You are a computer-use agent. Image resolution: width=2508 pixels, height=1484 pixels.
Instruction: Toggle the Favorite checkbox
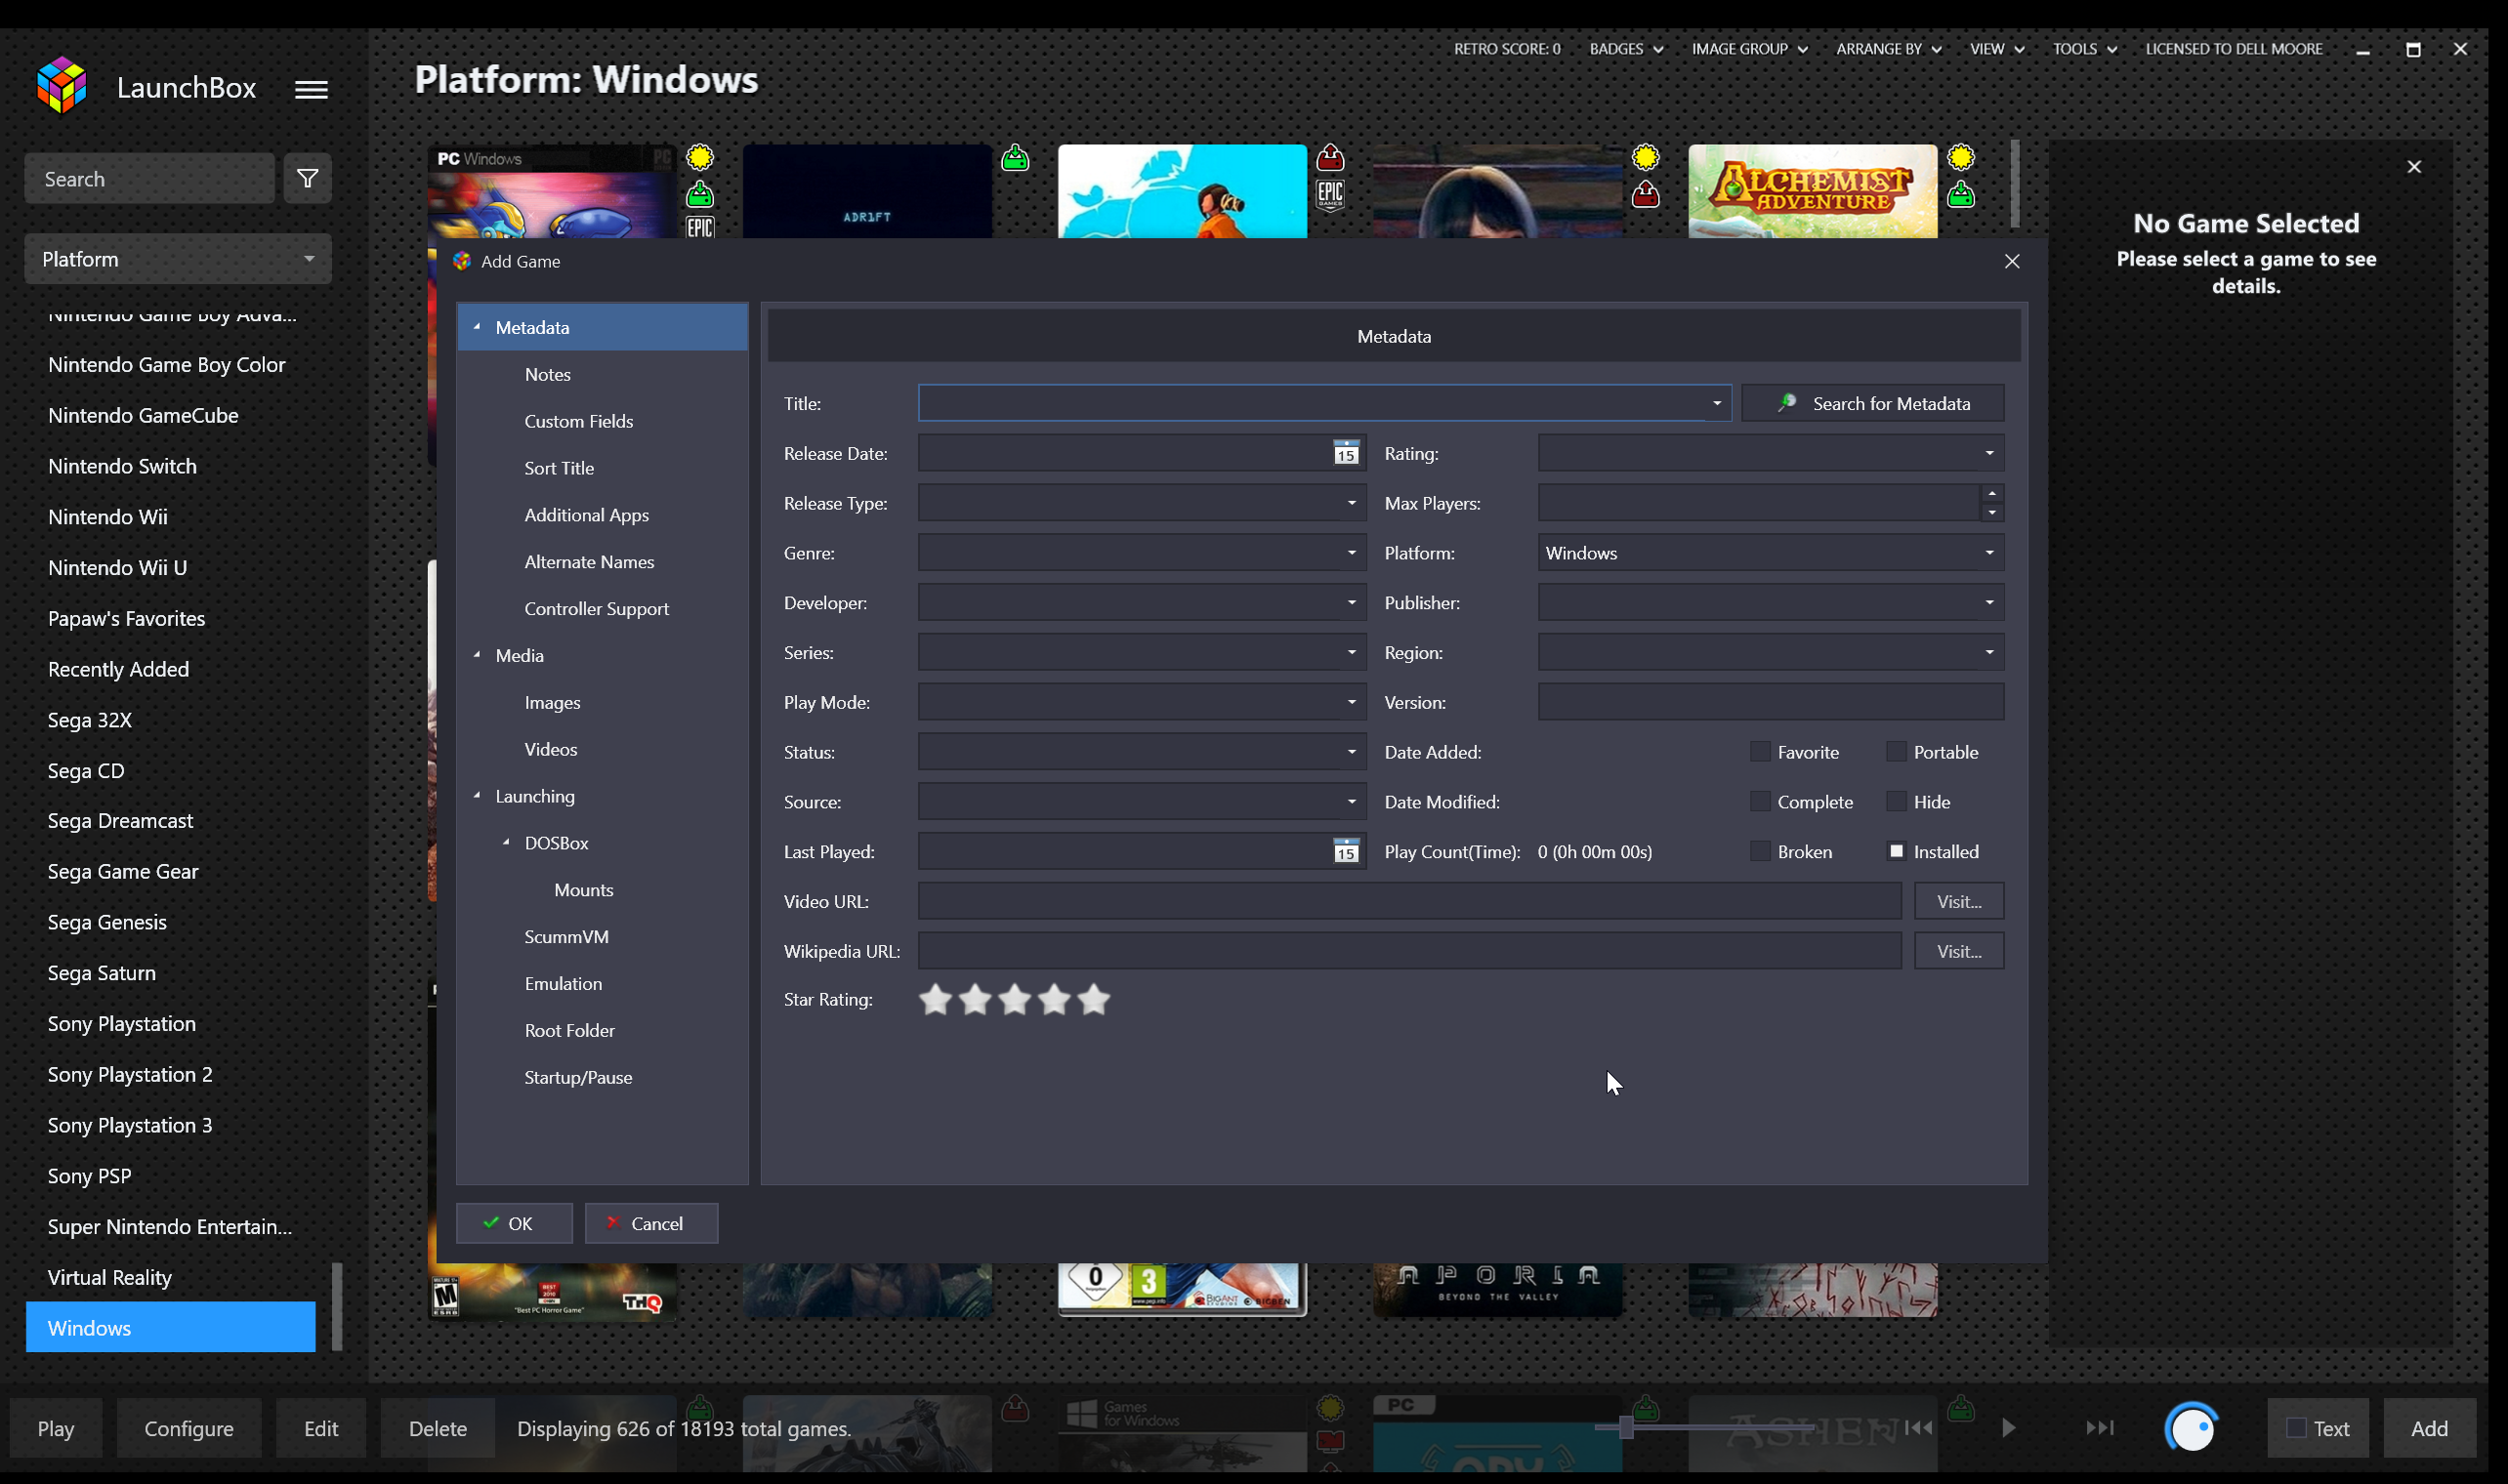point(1760,751)
